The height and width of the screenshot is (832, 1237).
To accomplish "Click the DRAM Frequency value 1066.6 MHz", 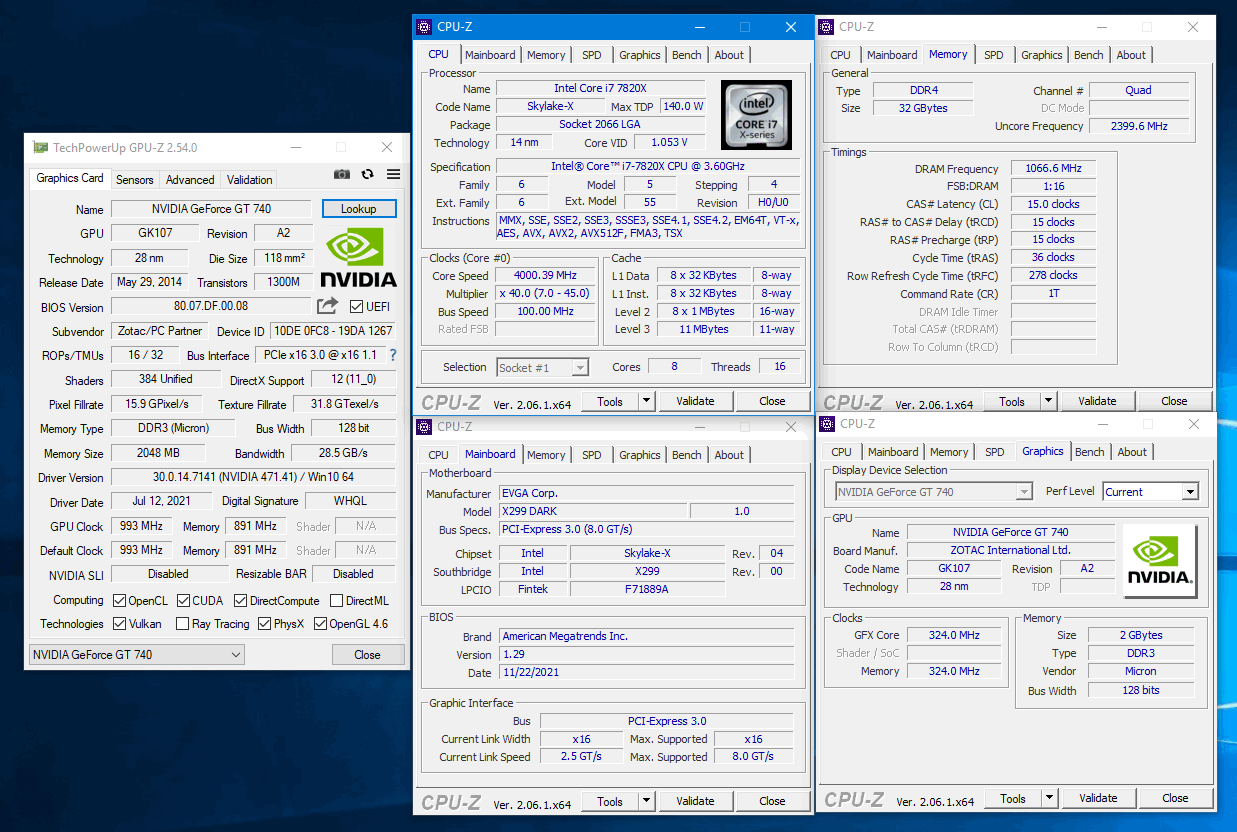I will [x=1053, y=168].
